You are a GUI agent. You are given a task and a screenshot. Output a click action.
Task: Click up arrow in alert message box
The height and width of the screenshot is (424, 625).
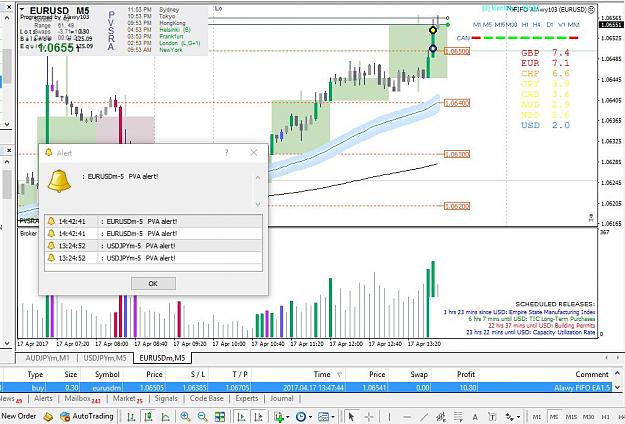258,178
